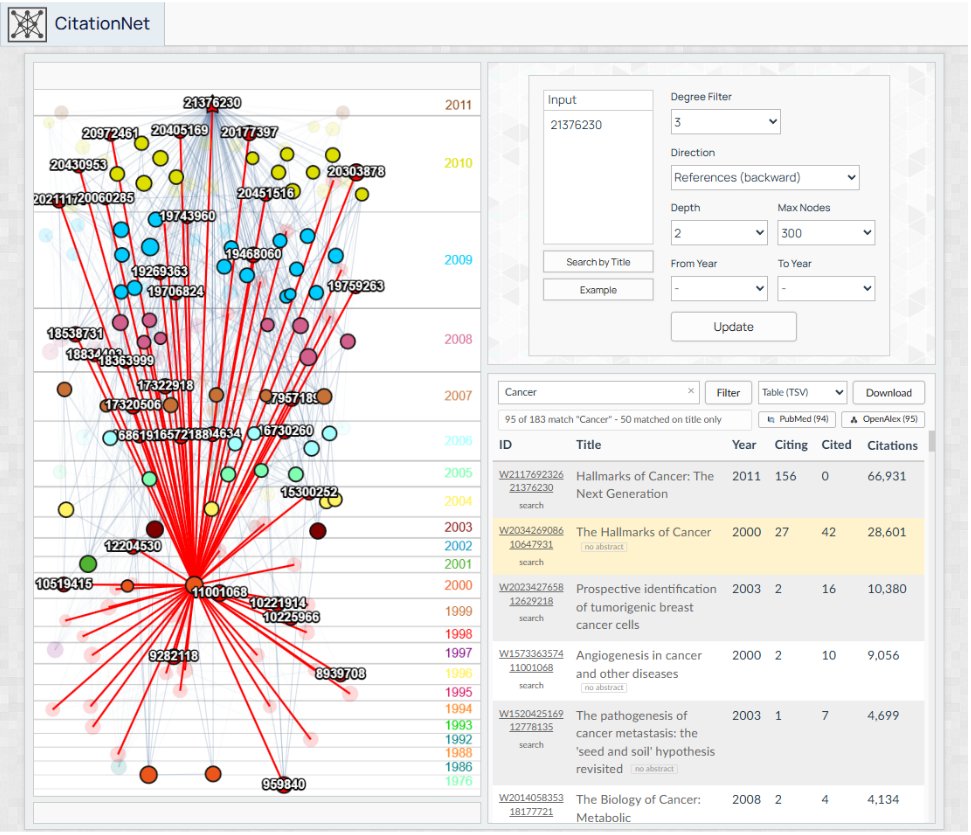Screen dimensions: 971x835
Task: Sort table by Title column header
Action: [588, 445]
